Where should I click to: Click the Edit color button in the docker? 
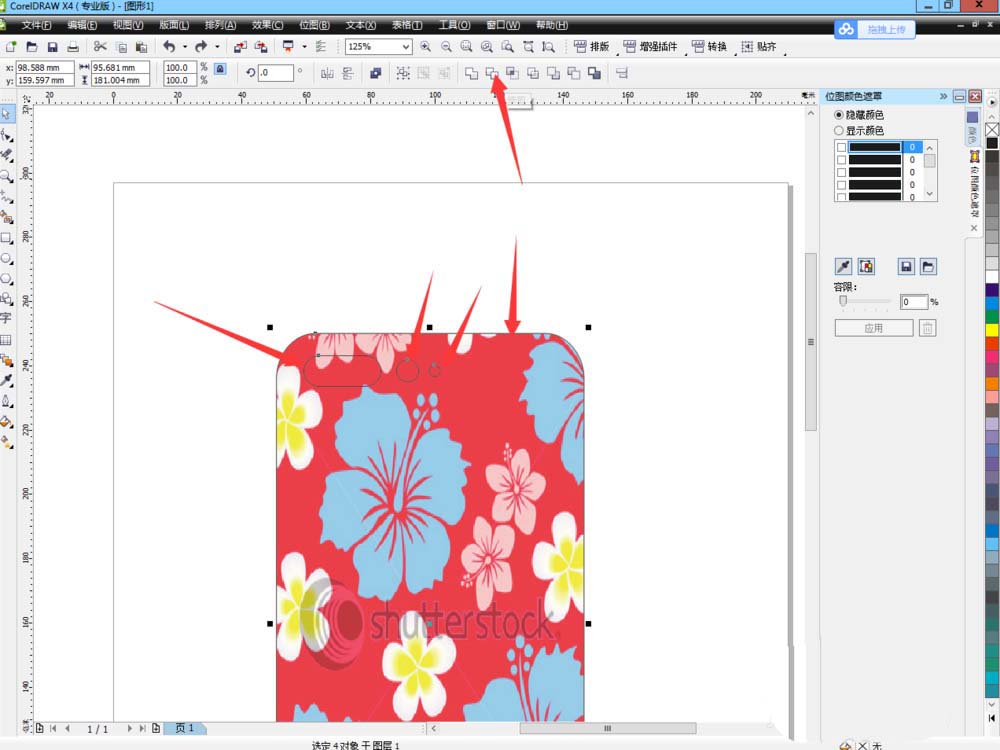866,266
